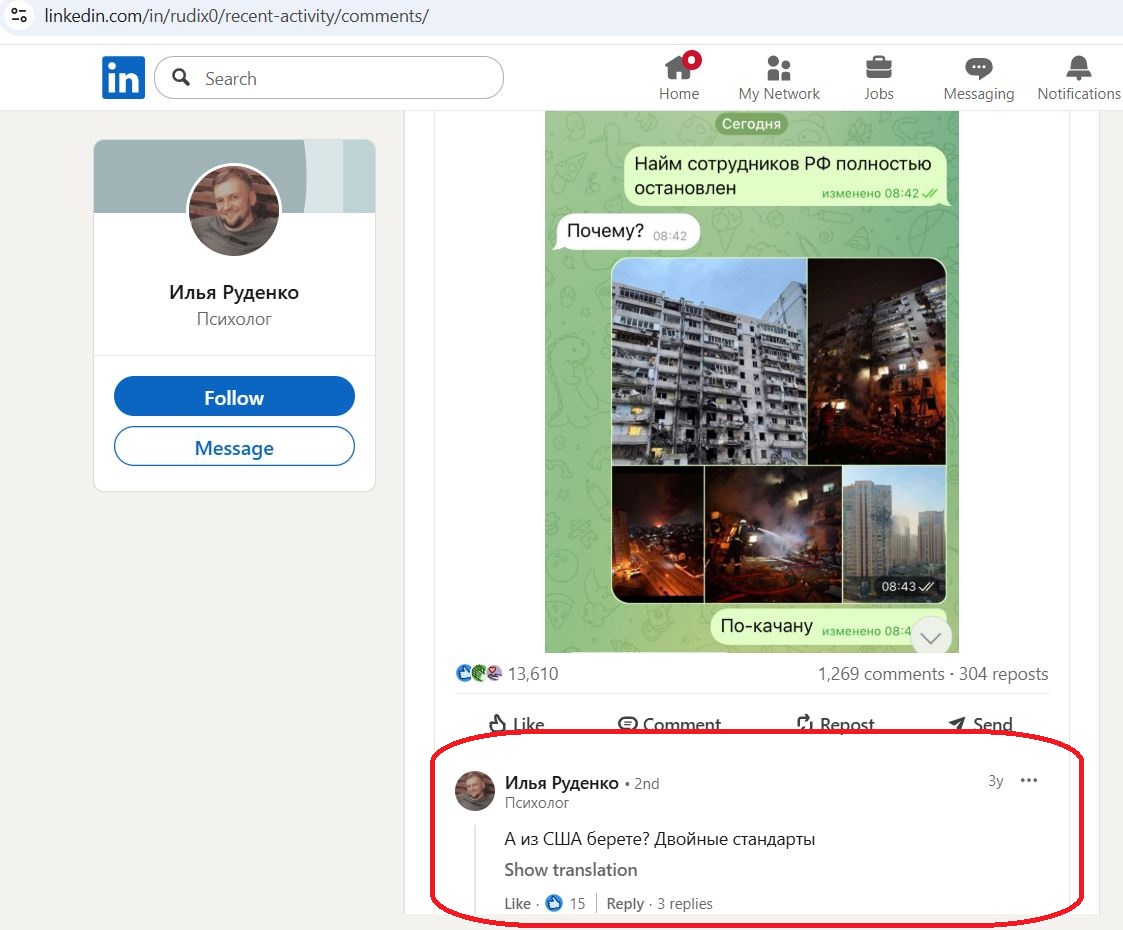Click the reaction emoji icons beside 13,610
Viewport: 1123px width, 930px height.
coord(479,674)
